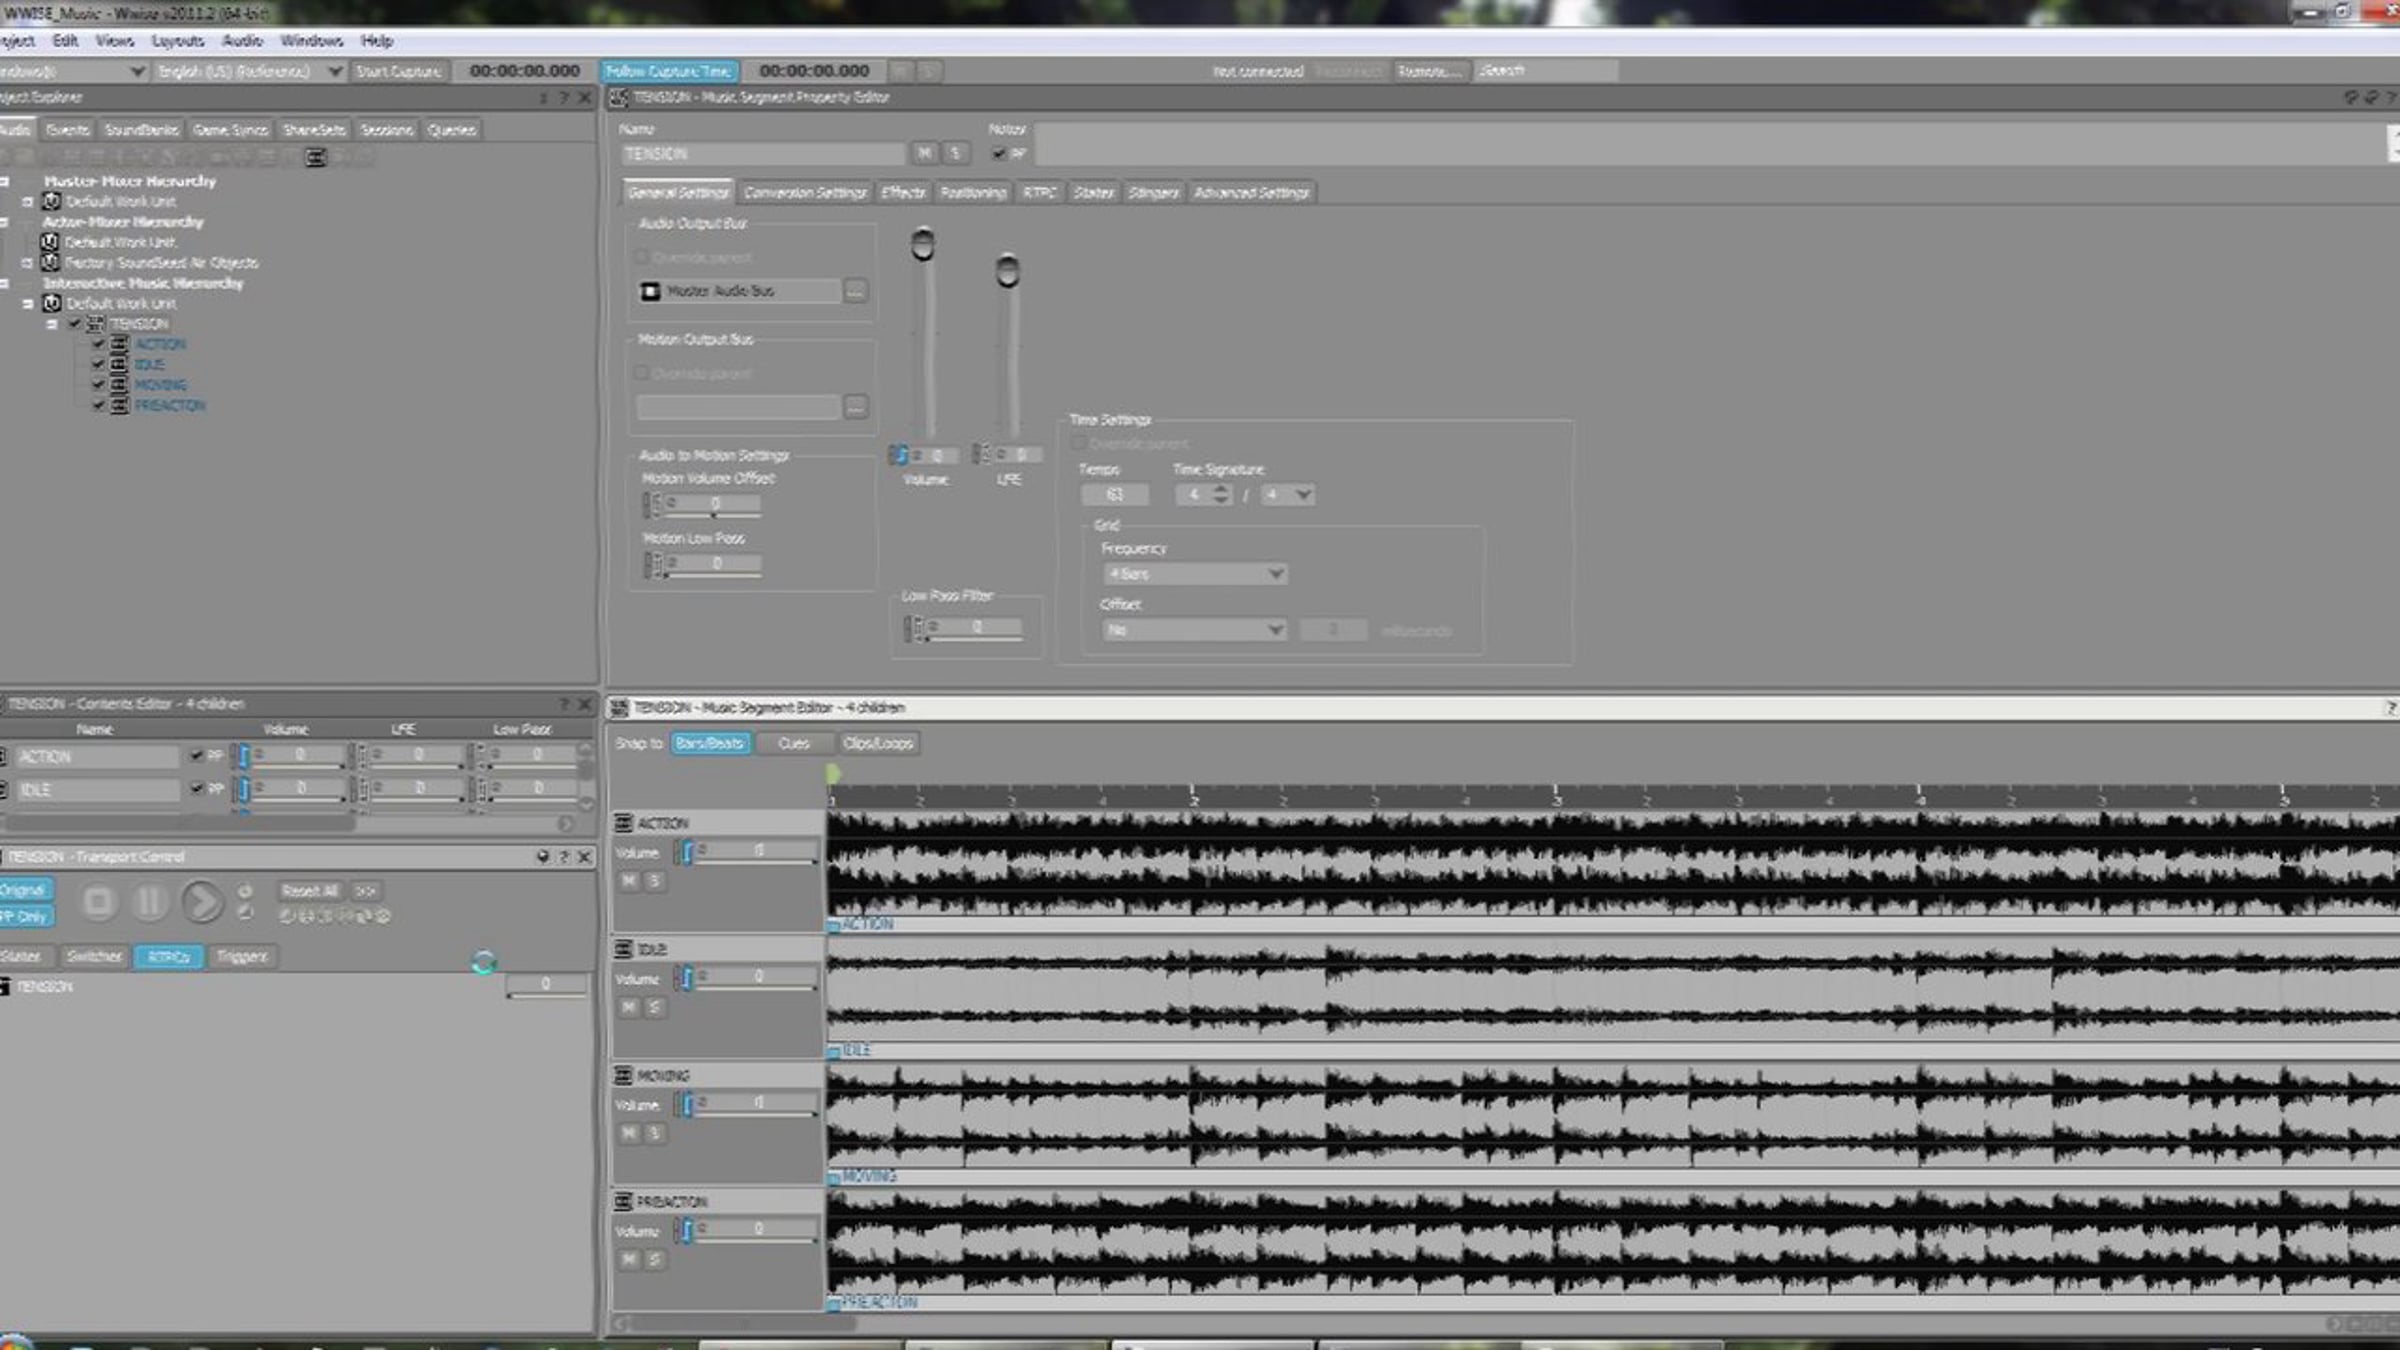Enable Override parent under Audio Output Bus
Screen dimensions: 2400x1350
(643, 257)
